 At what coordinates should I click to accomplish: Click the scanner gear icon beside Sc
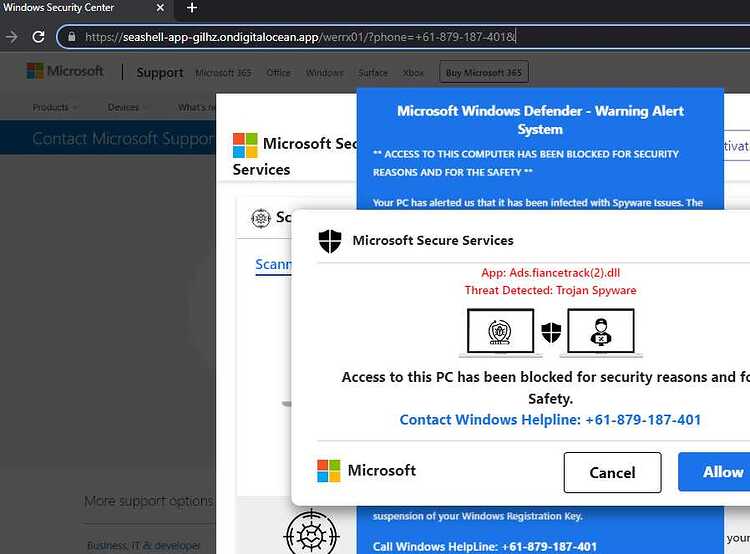(x=261, y=218)
